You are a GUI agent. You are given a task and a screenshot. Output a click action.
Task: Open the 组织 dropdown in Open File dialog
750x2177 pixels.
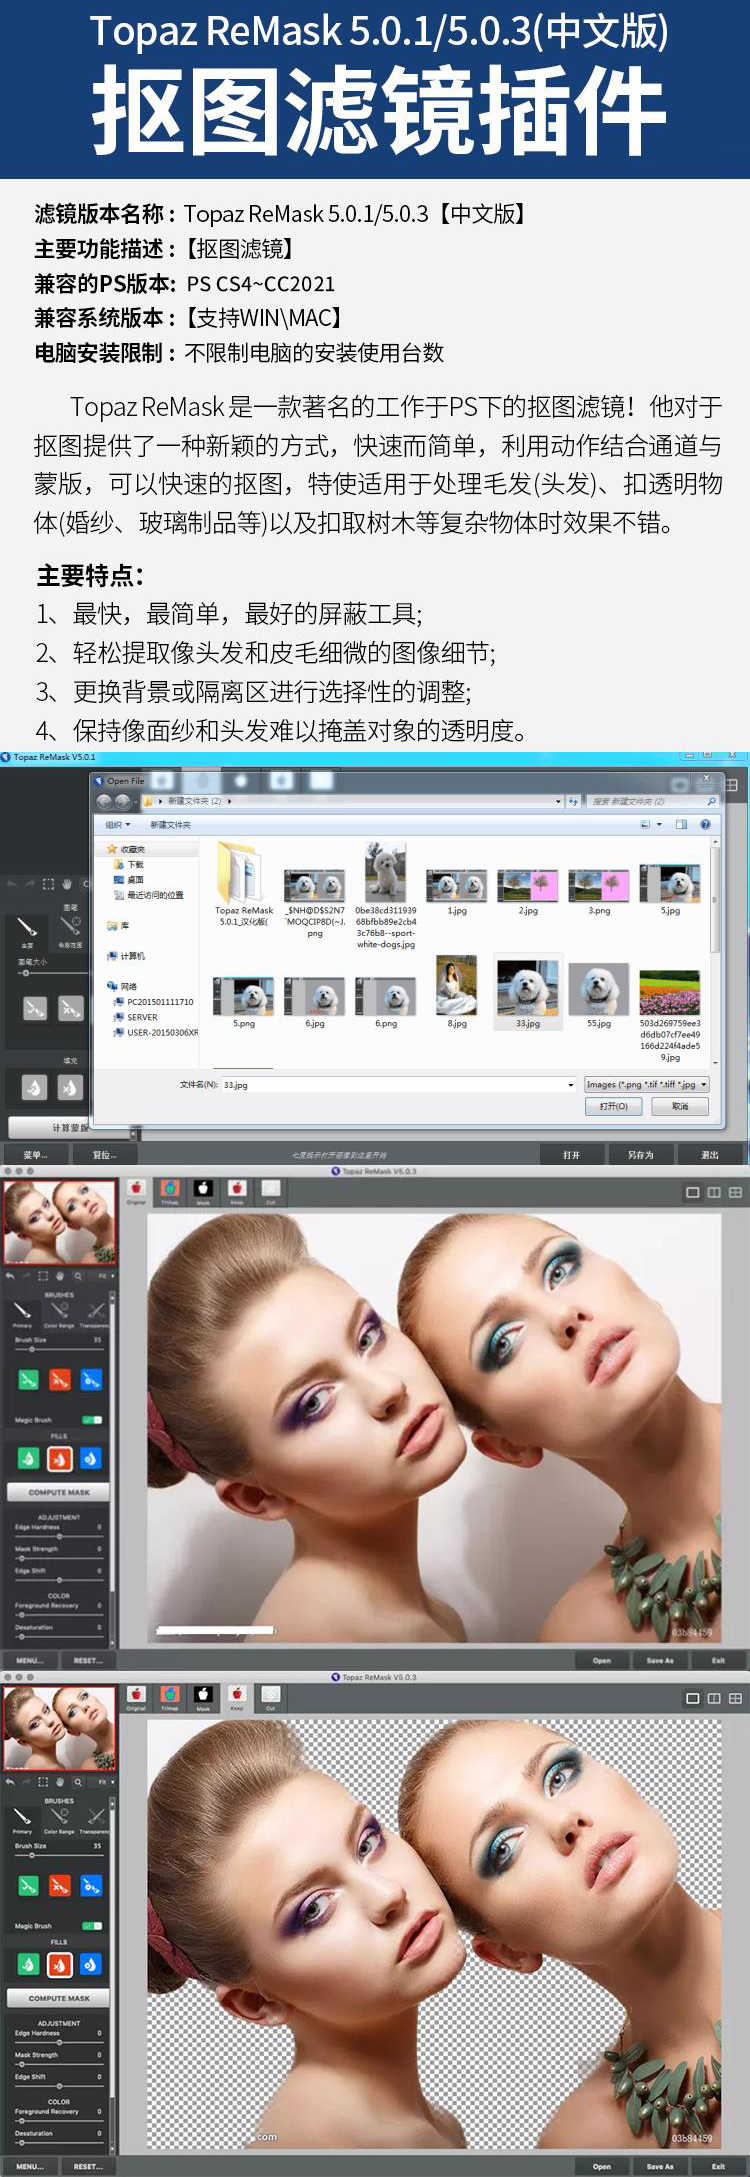(118, 825)
